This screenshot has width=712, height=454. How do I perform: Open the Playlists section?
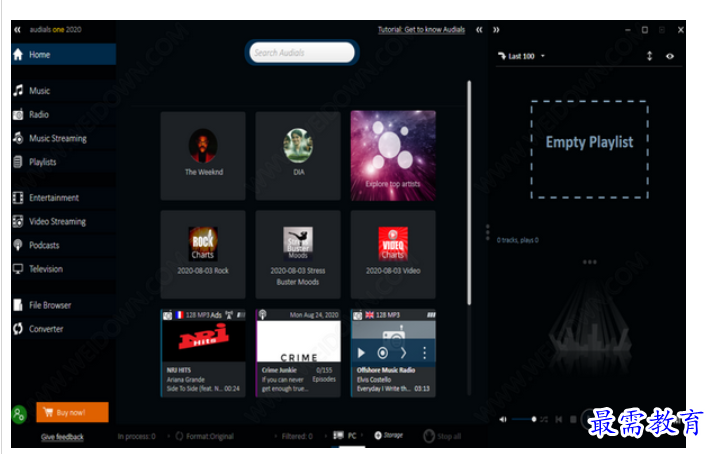[64, 162]
